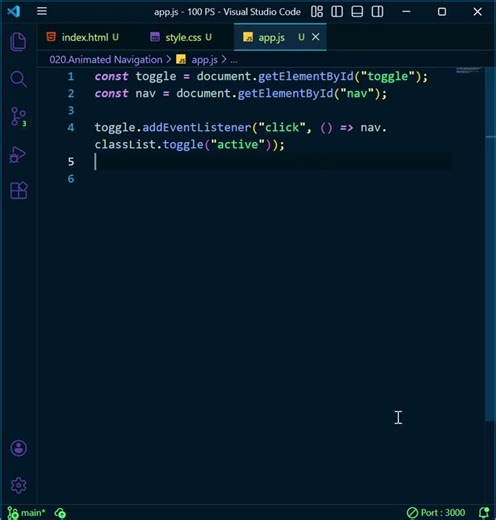Toggle the primary side bar
The width and height of the screenshot is (496, 520).
(x=337, y=12)
